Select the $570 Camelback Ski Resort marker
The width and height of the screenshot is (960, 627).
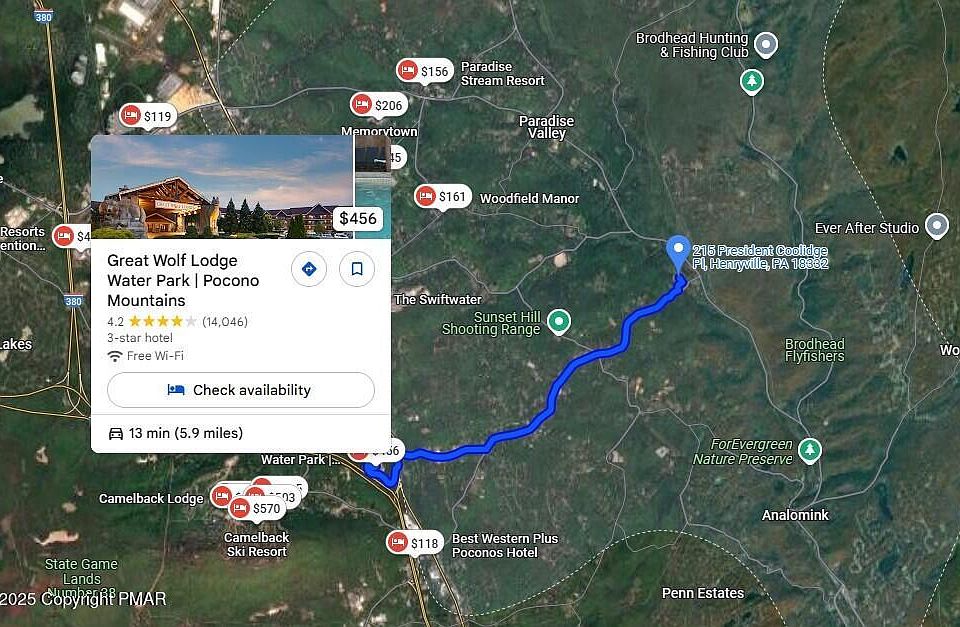coord(257,508)
